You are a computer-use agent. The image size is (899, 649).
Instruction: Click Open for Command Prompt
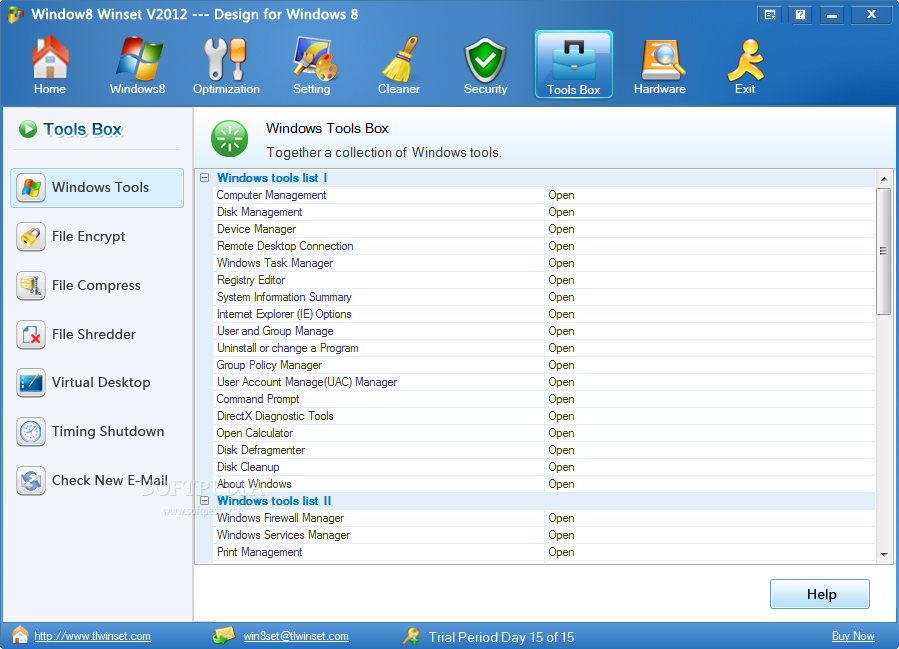click(561, 399)
